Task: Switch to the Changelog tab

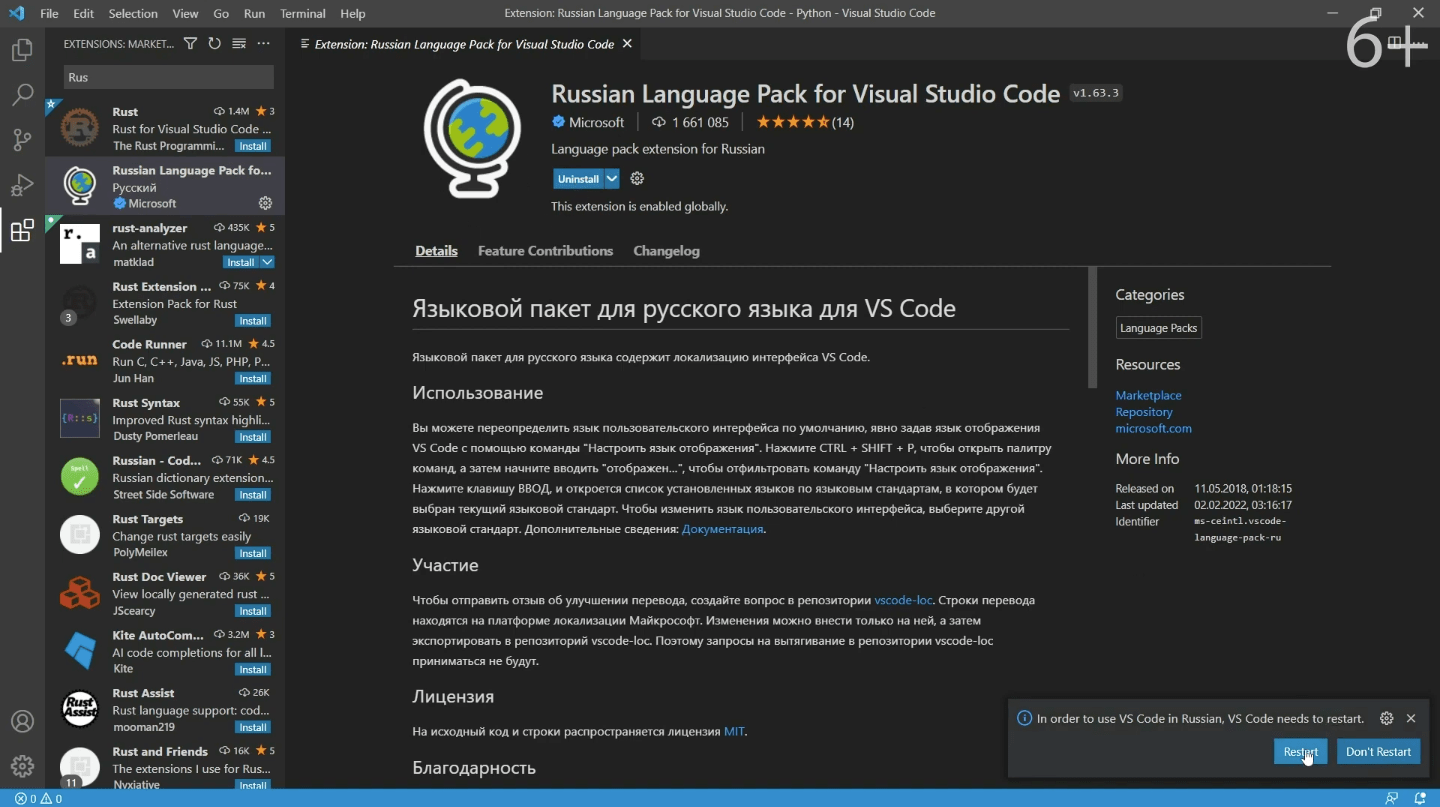Action: click(x=666, y=251)
